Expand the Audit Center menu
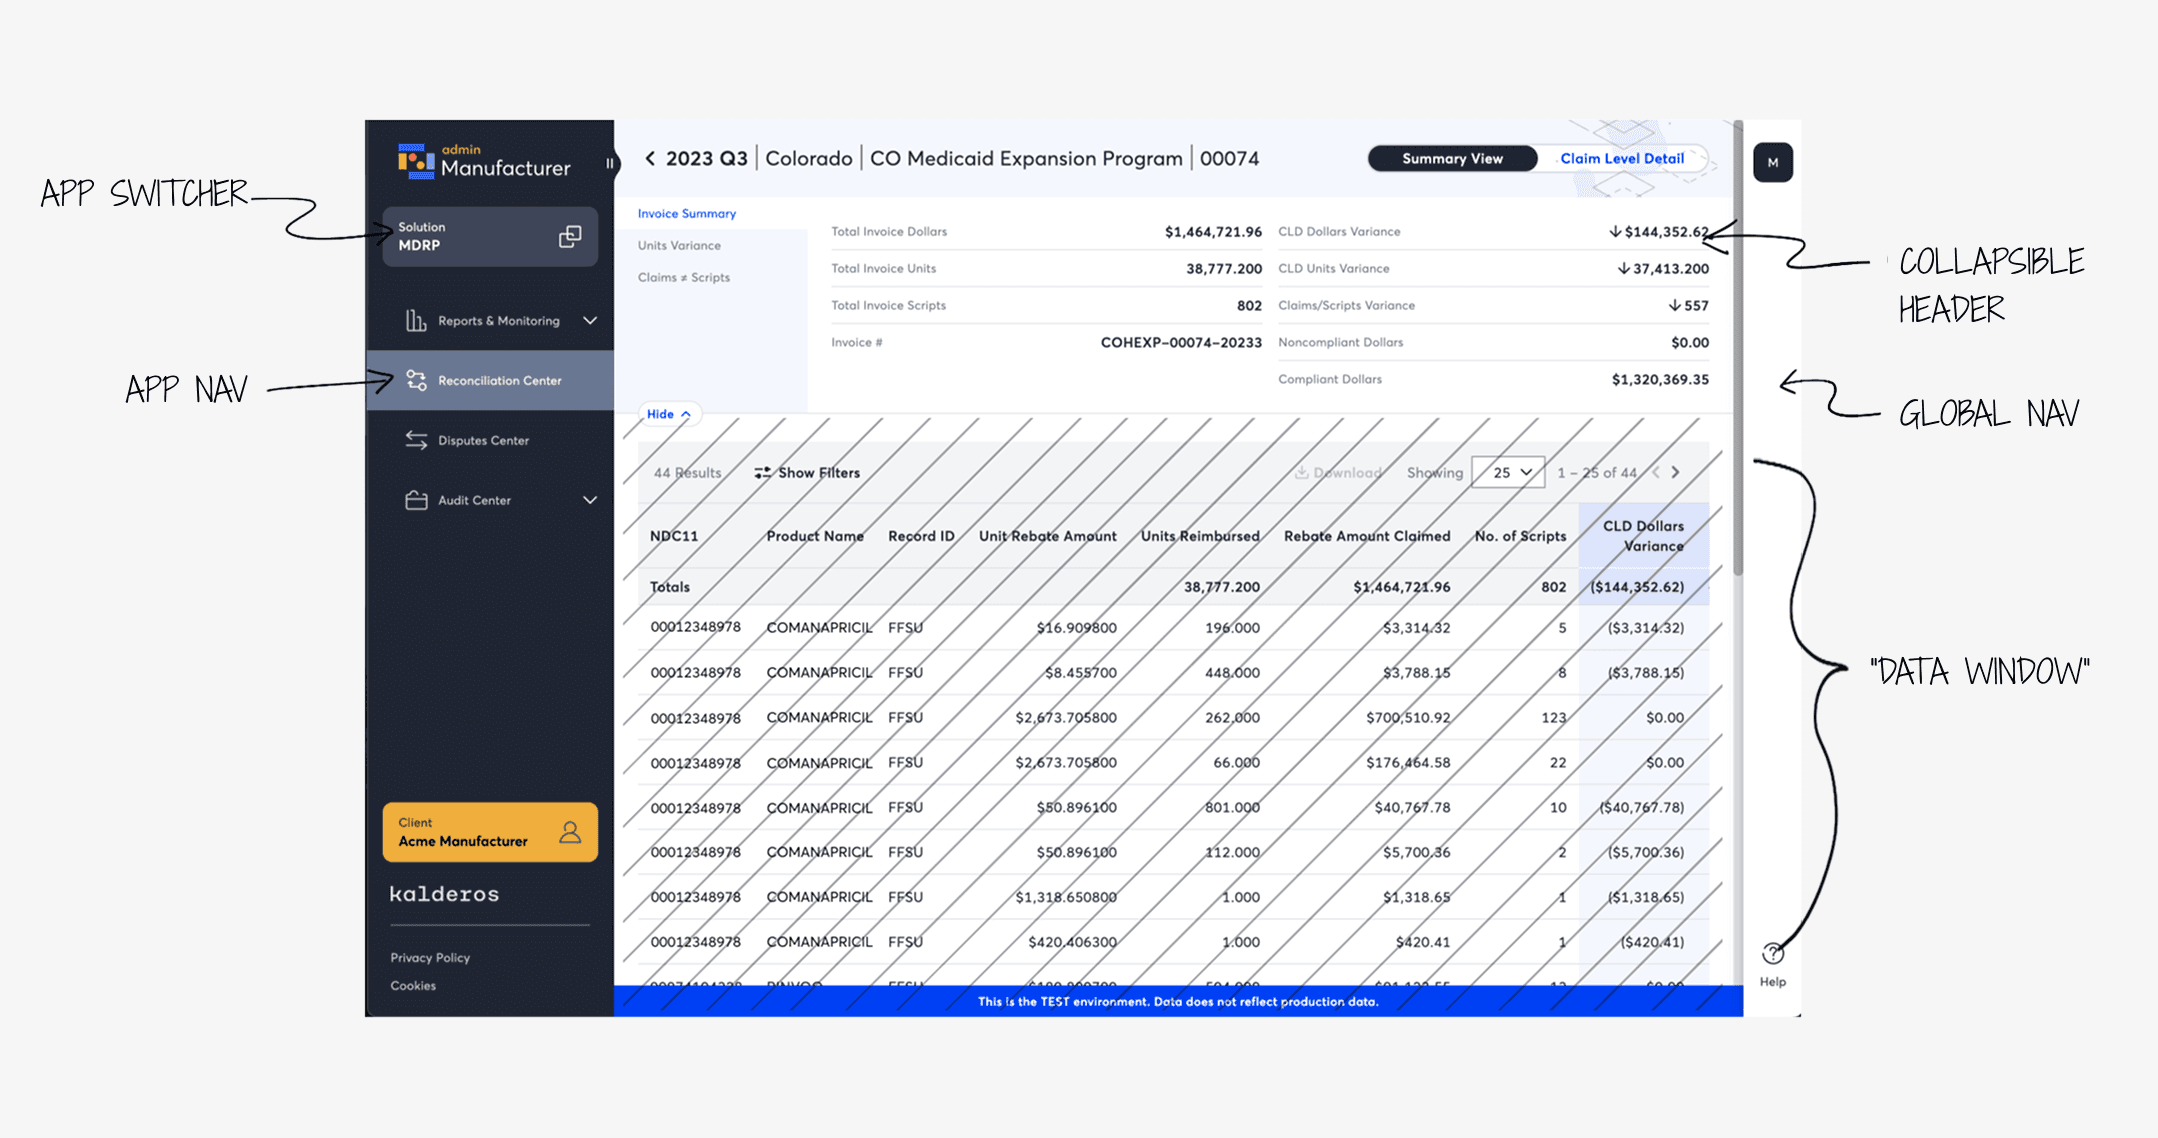 590,500
